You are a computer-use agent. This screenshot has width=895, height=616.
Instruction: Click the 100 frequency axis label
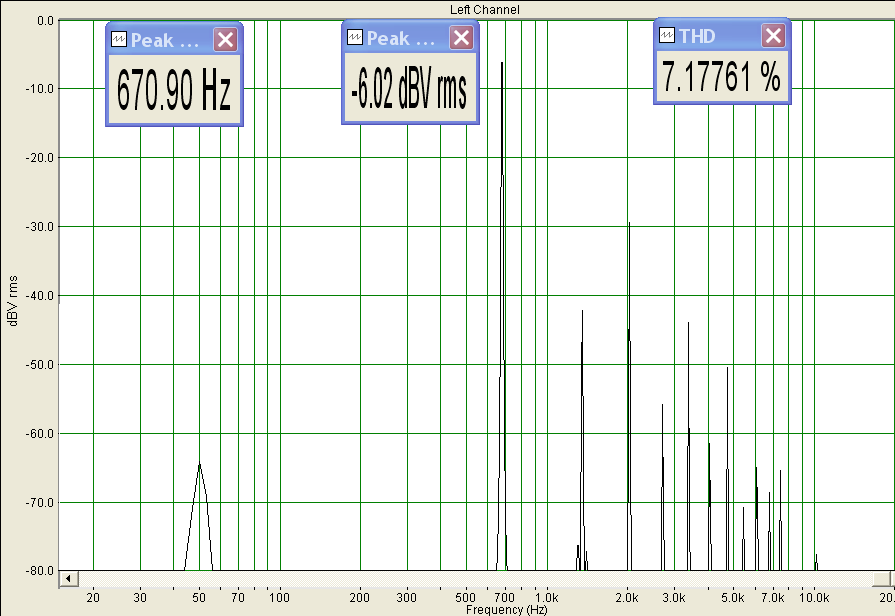pyautogui.click(x=279, y=598)
